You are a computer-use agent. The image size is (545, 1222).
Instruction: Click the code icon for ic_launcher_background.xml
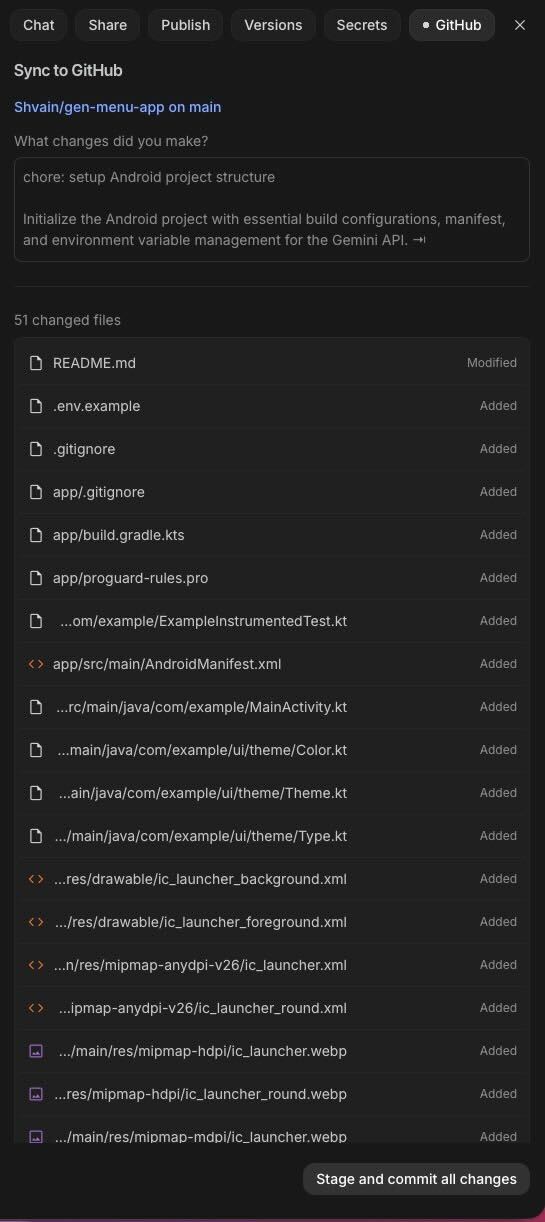pos(36,879)
